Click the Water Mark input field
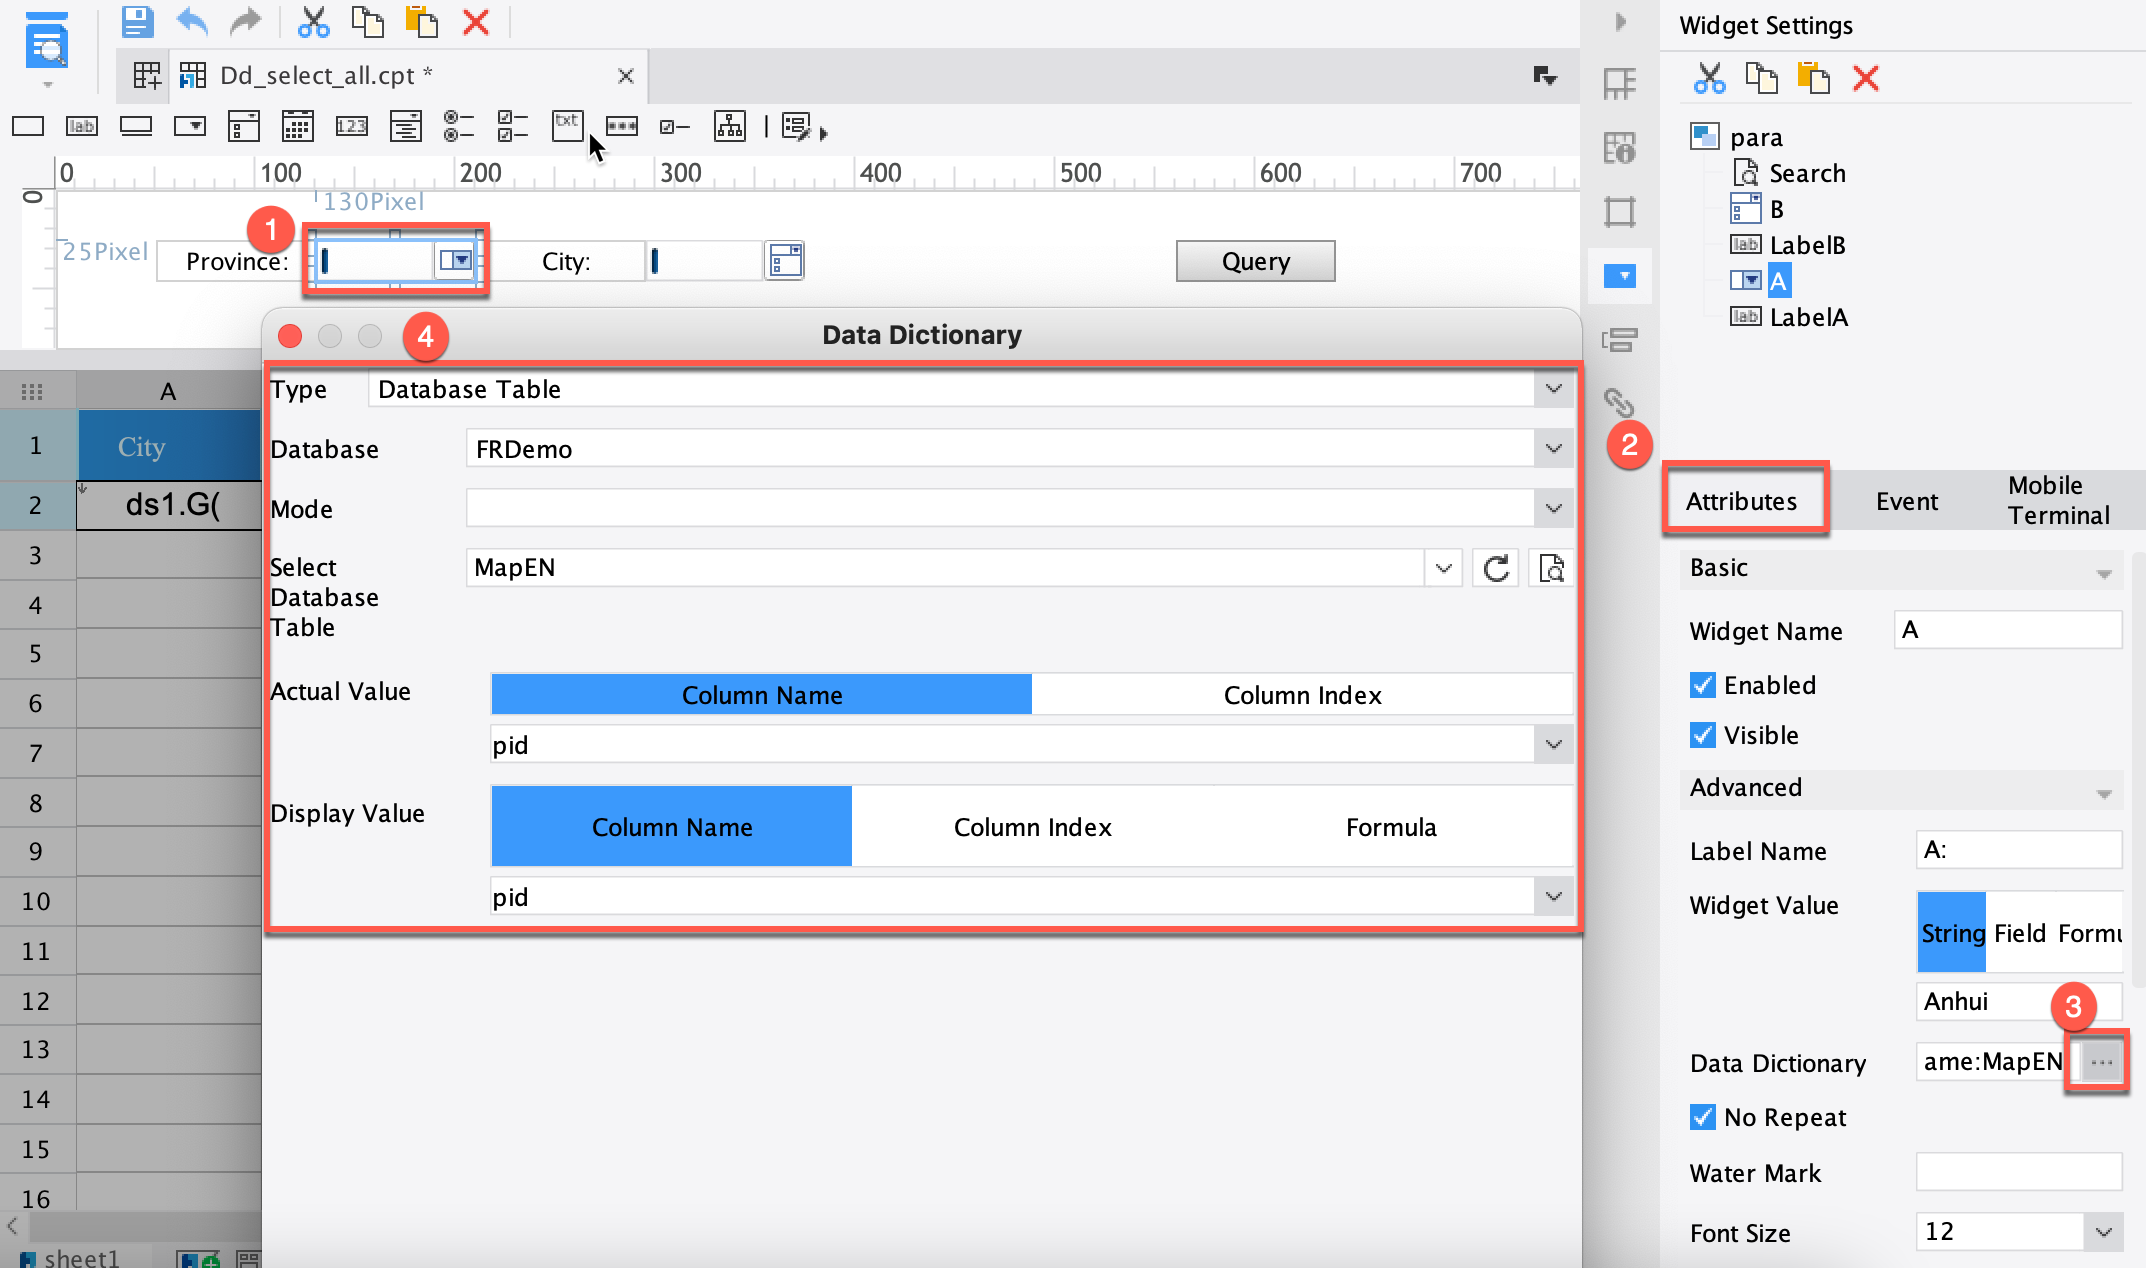 2018,1172
